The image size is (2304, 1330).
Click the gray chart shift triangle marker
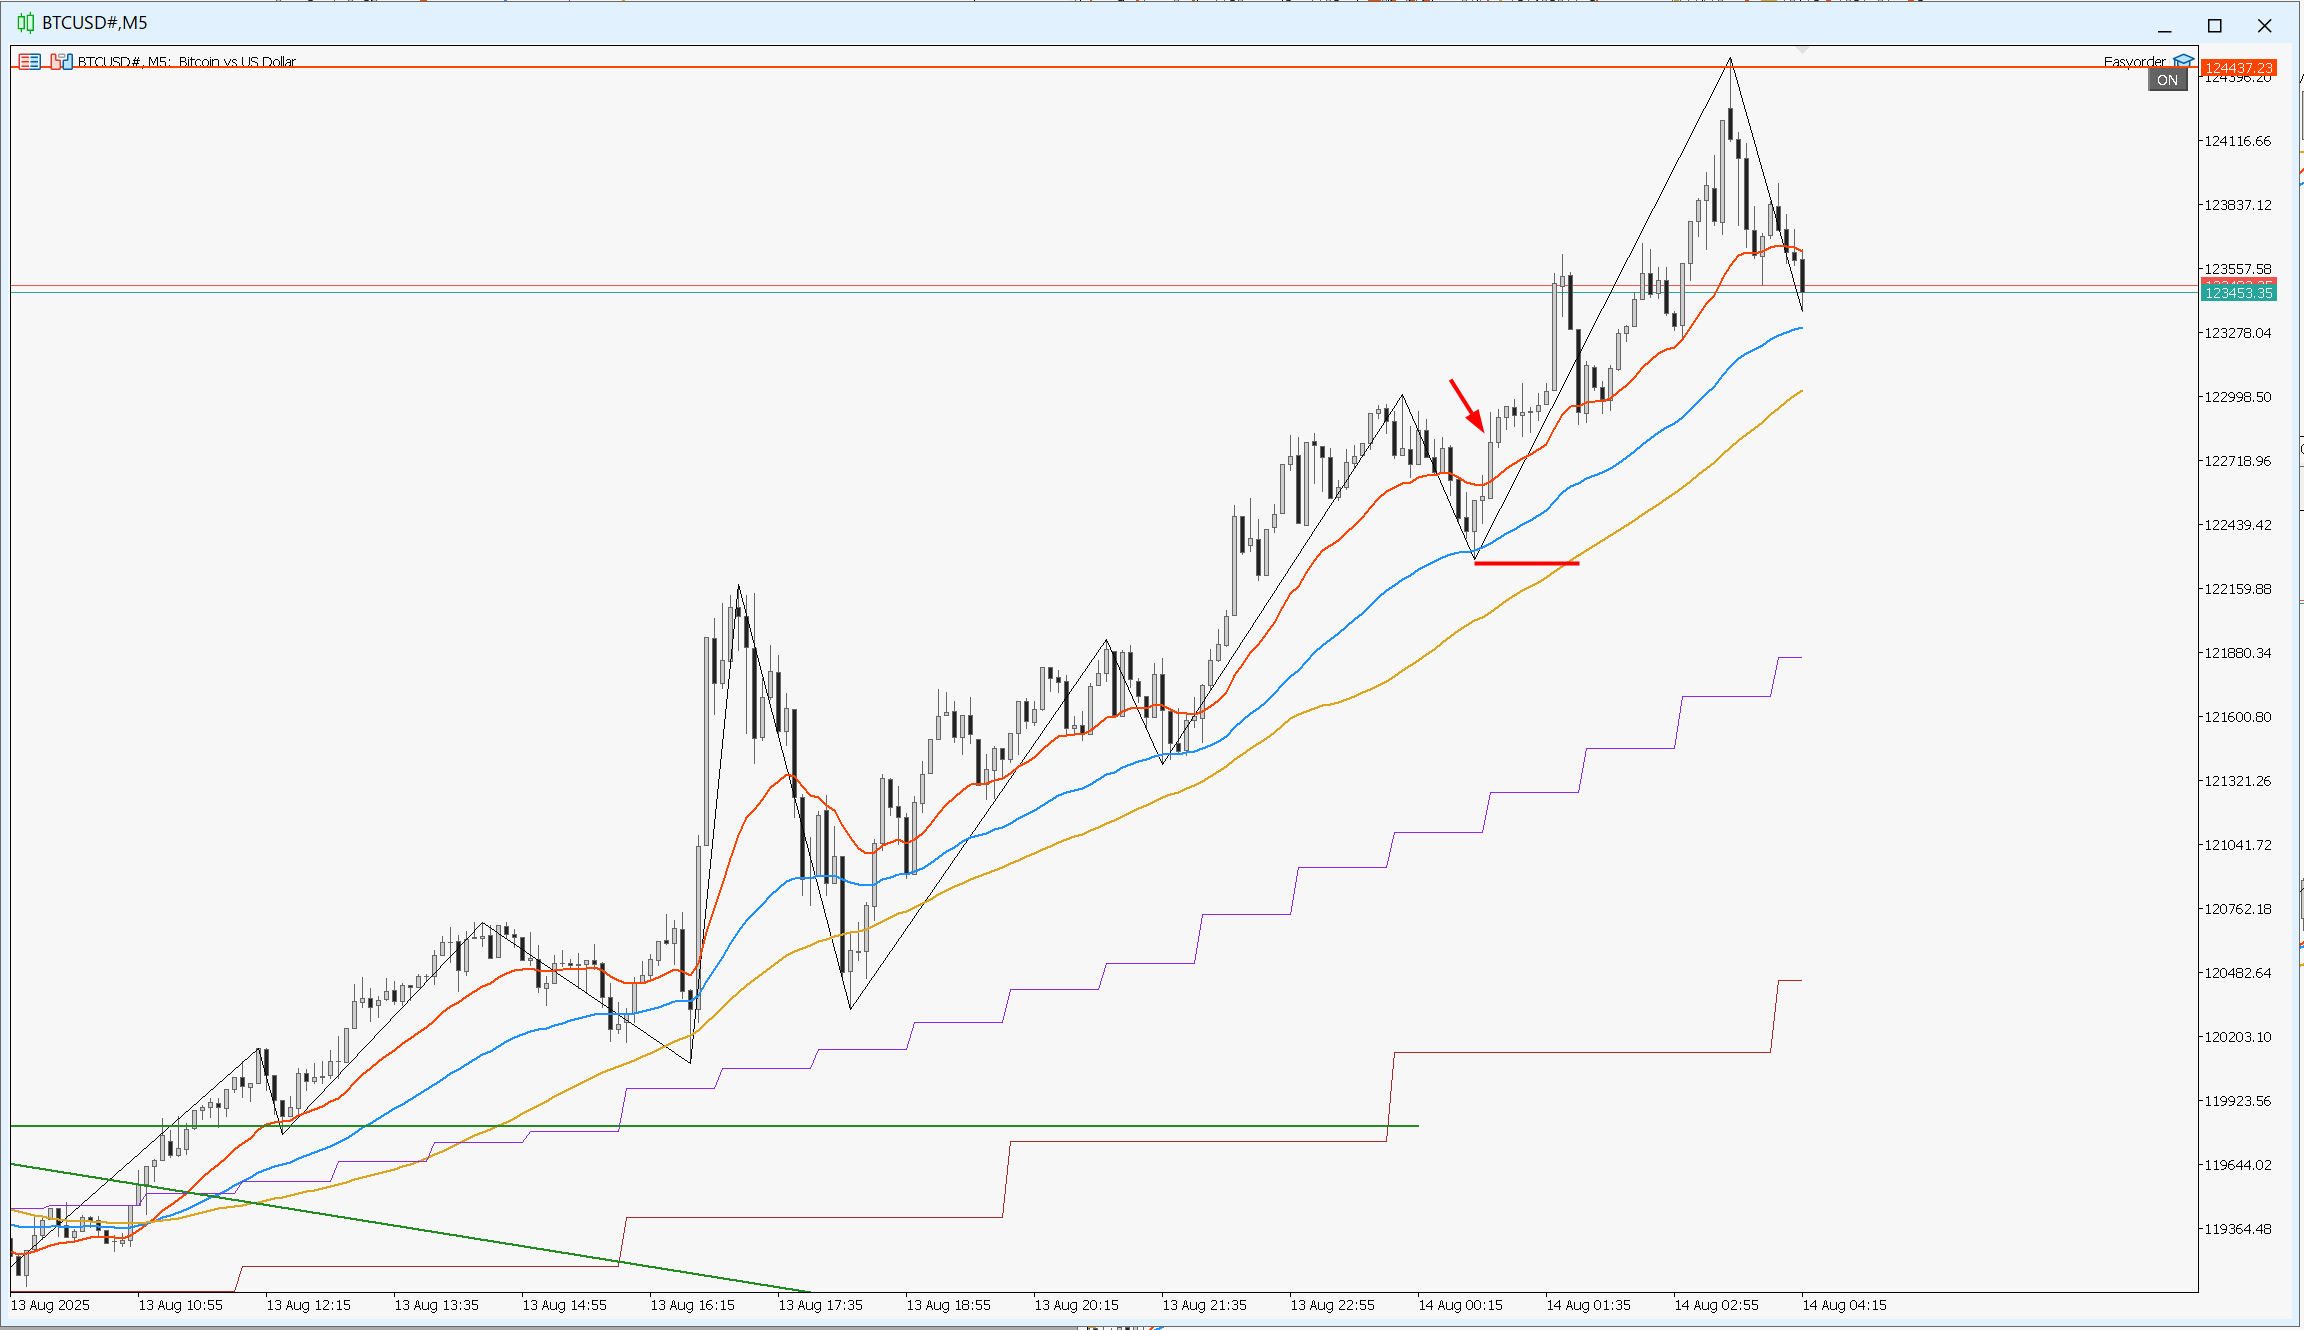(x=1802, y=49)
